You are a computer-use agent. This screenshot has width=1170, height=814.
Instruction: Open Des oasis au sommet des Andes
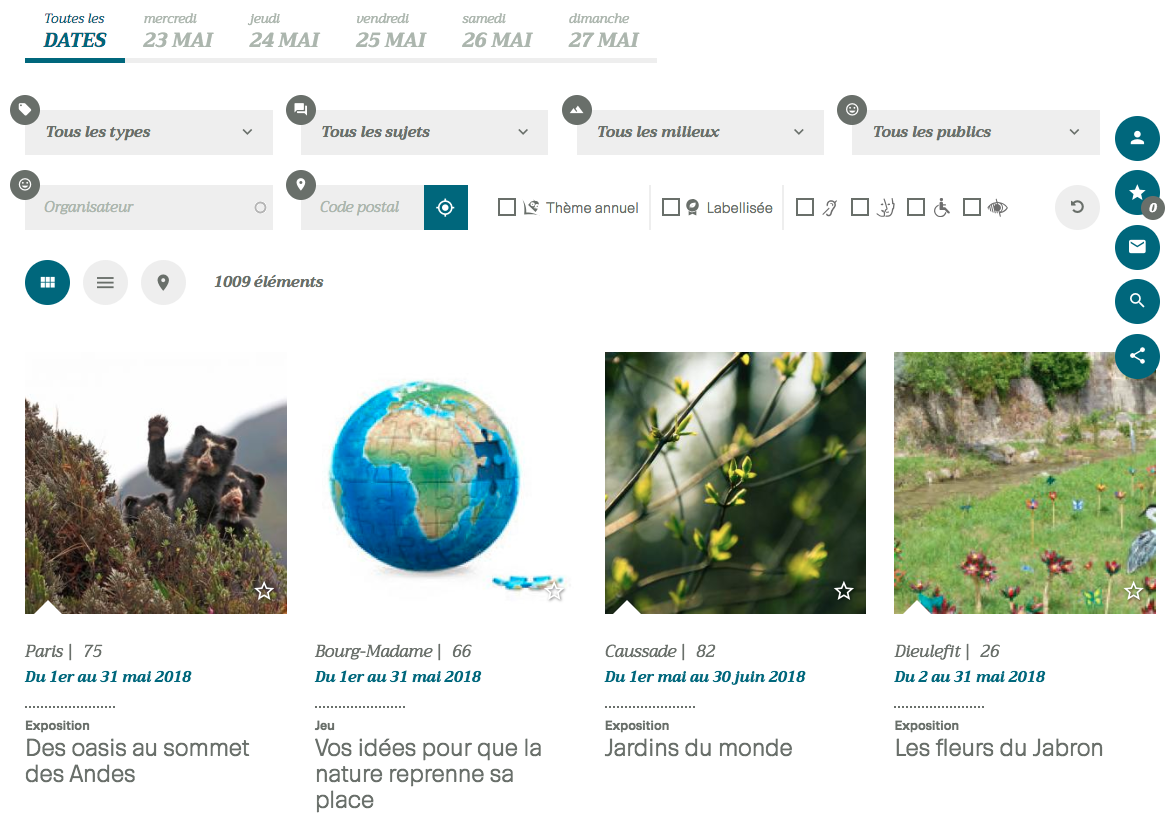point(137,761)
